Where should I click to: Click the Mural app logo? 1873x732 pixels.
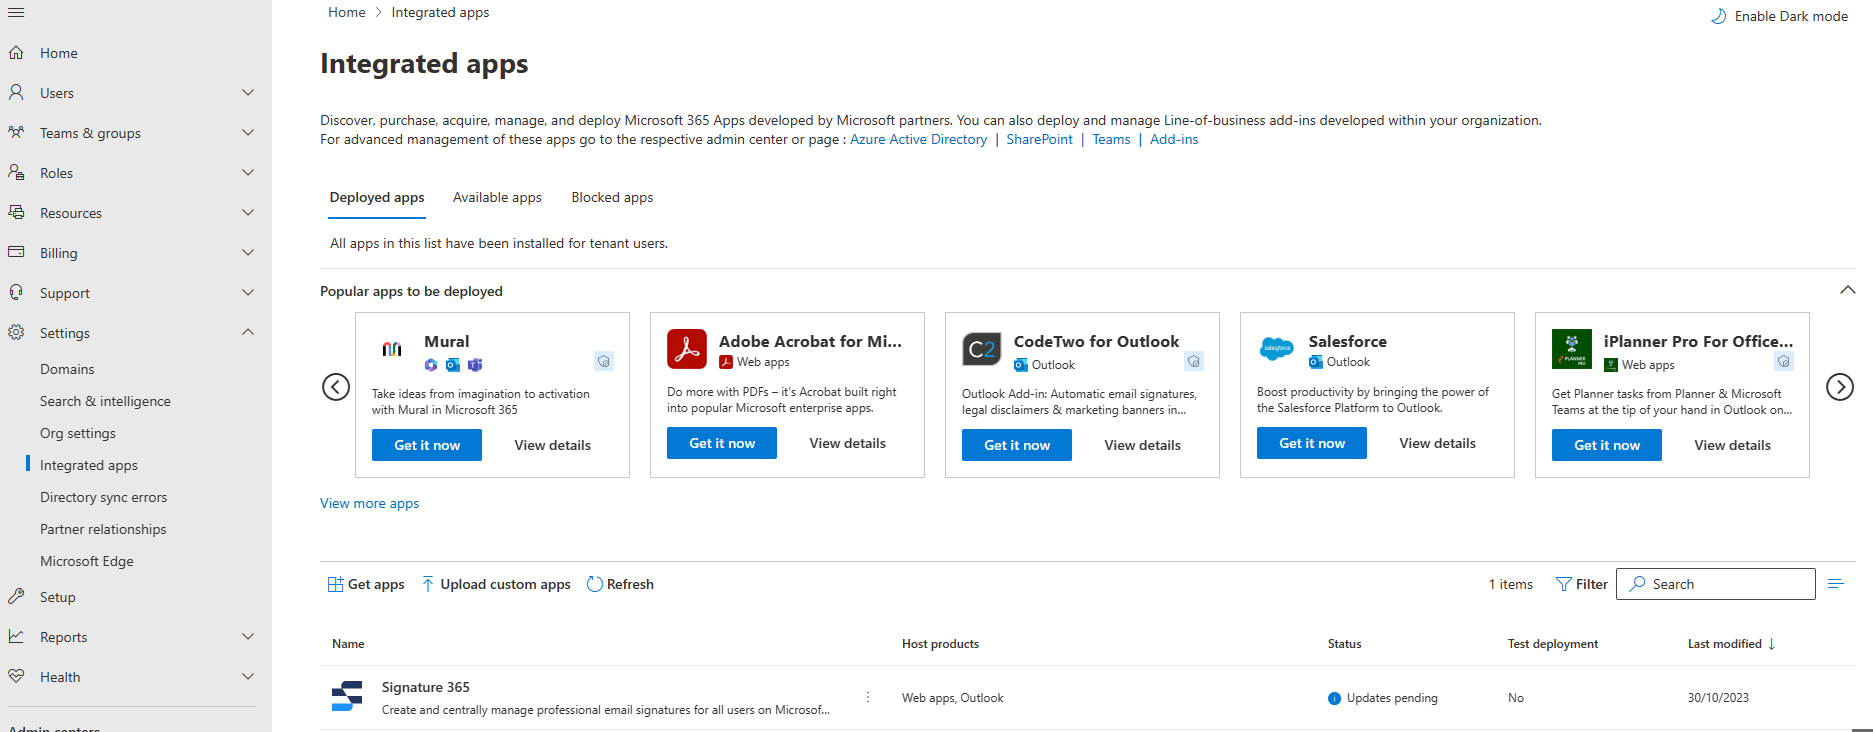point(392,349)
